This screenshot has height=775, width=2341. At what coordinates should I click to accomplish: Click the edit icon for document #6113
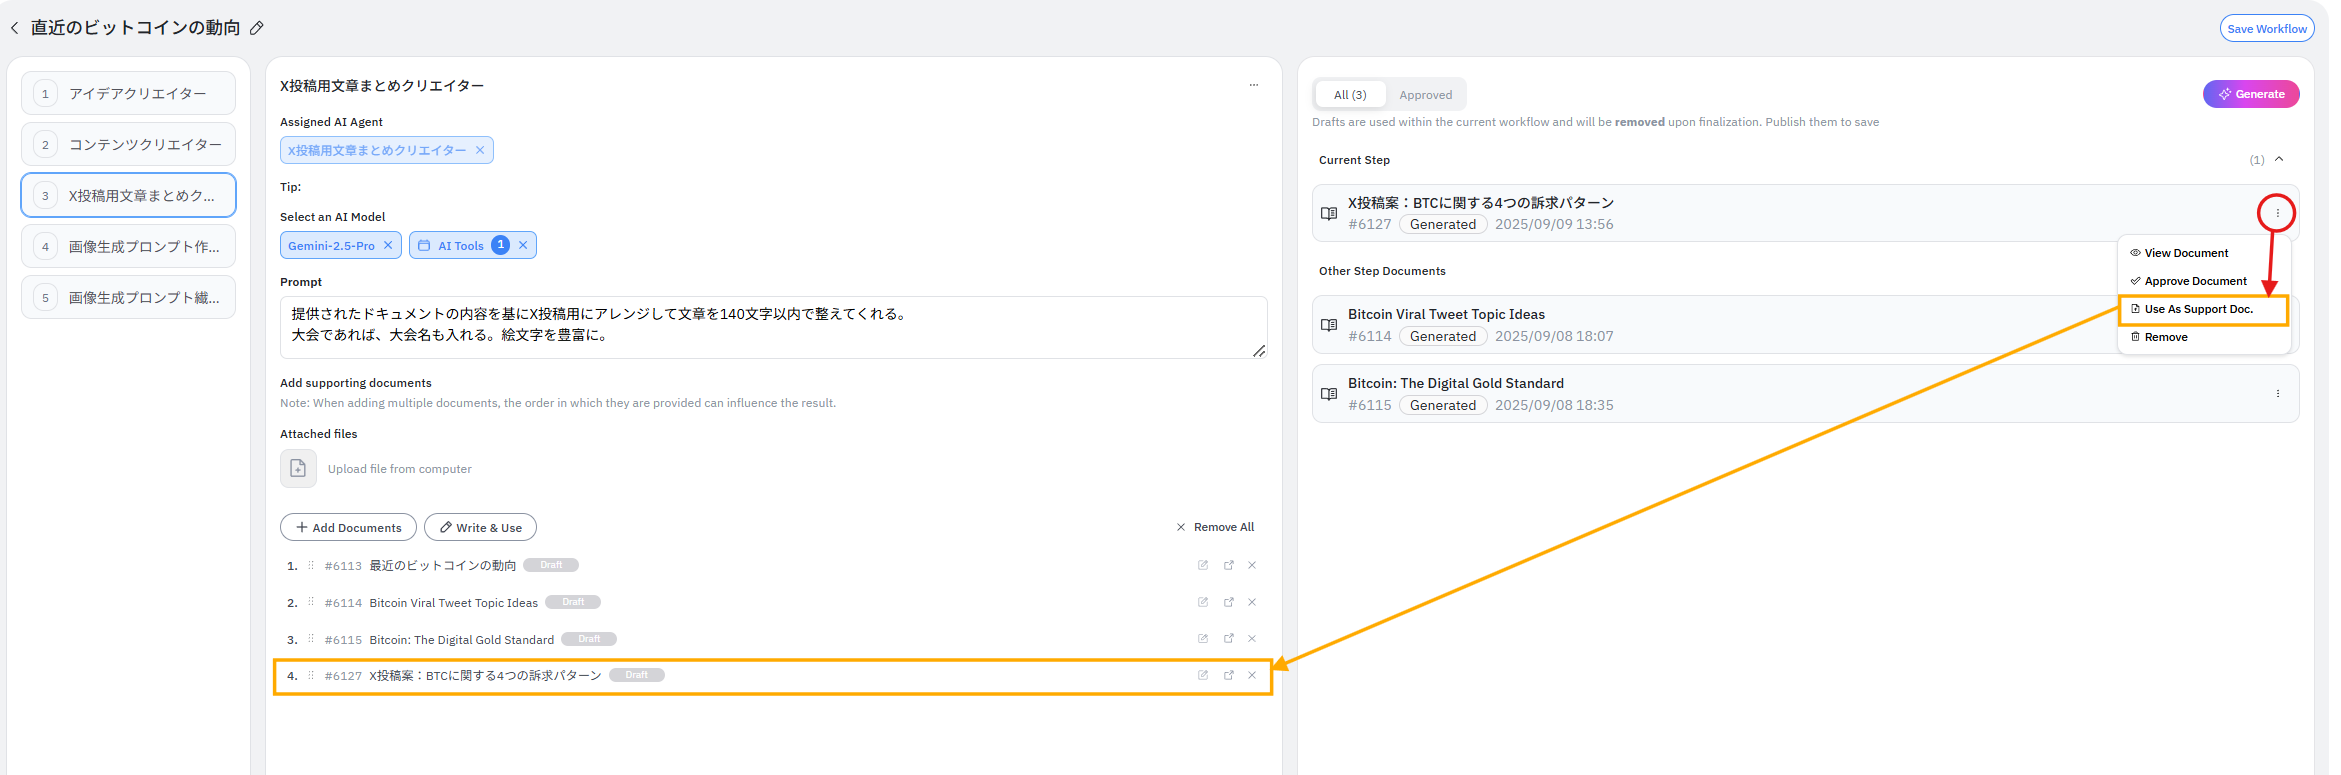pyautogui.click(x=1203, y=565)
